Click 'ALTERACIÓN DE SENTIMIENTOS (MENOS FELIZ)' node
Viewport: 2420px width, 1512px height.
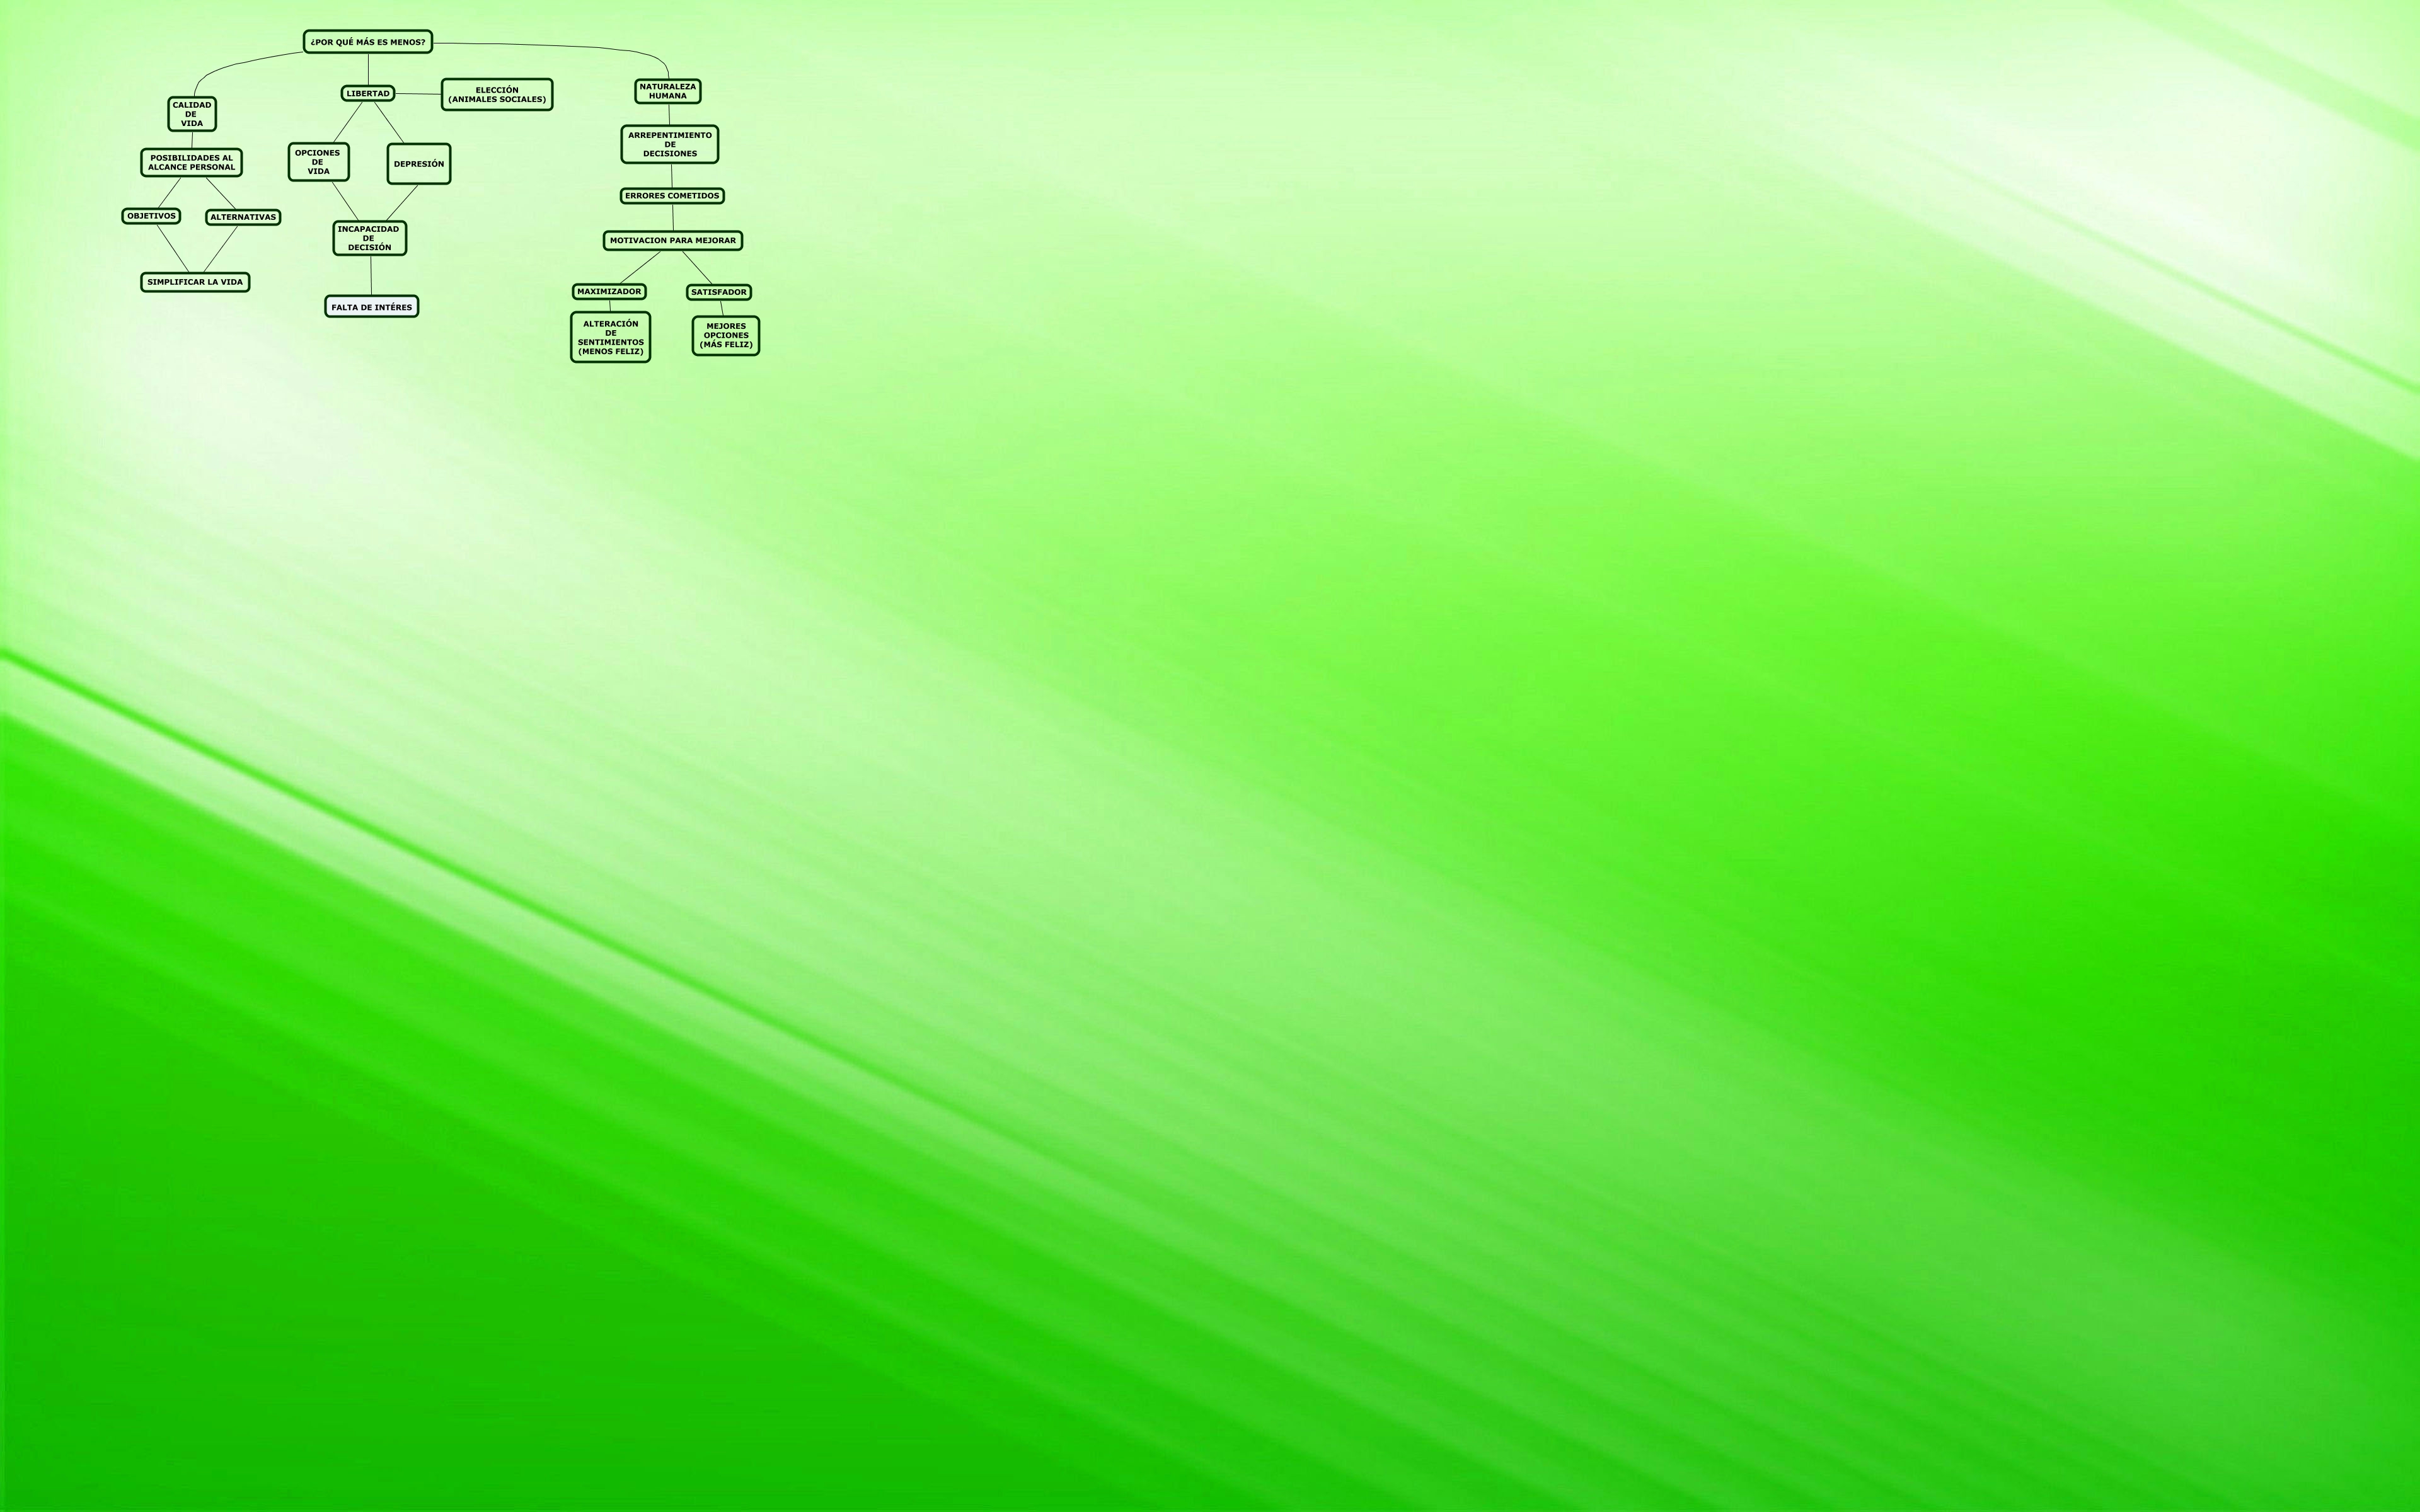point(610,337)
